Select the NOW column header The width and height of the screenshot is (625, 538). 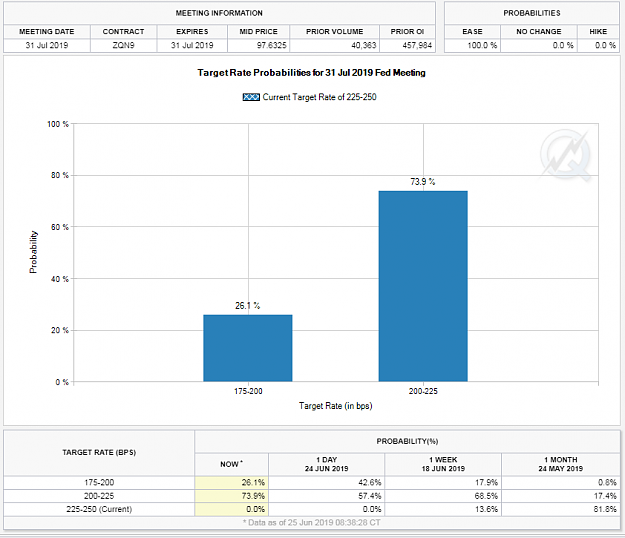[x=232, y=464]
